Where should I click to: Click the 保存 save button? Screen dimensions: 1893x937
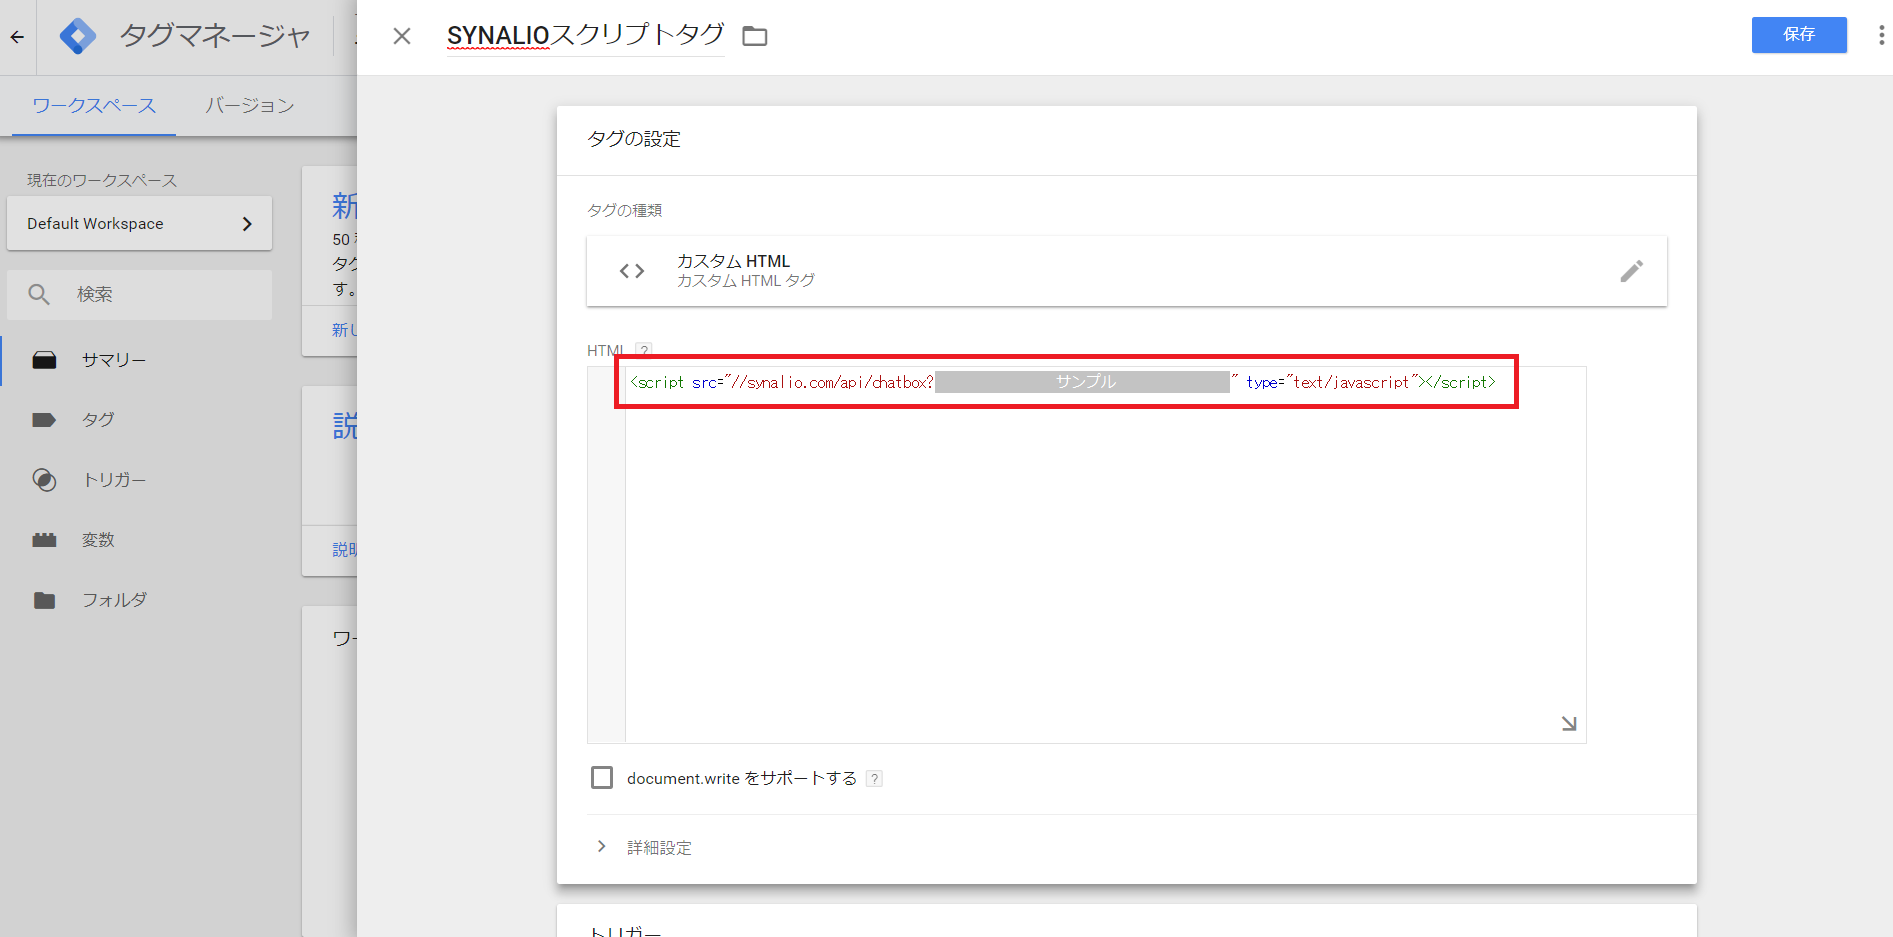(1799, 35)
